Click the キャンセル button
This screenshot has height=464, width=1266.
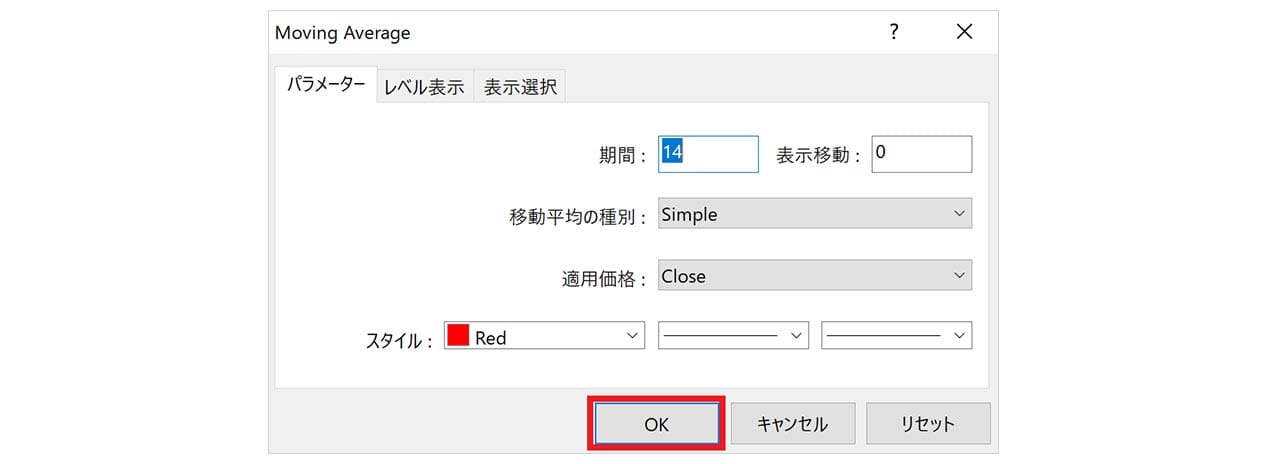pos(793,424)
